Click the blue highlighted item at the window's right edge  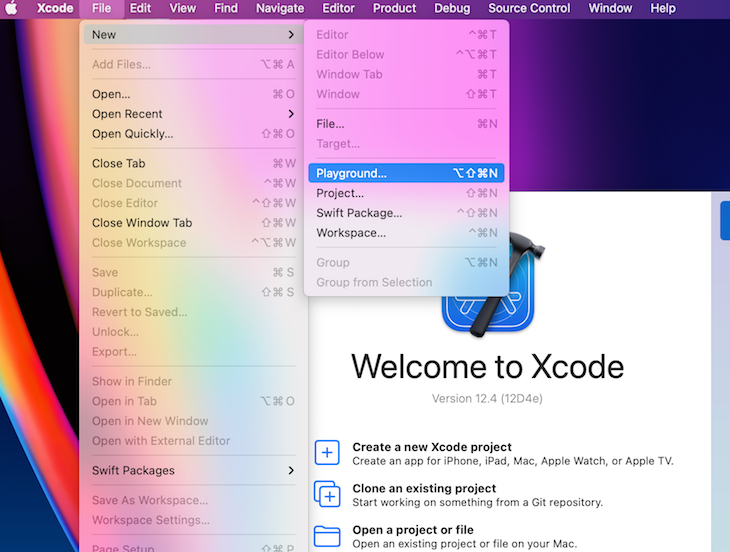[725, 220]
